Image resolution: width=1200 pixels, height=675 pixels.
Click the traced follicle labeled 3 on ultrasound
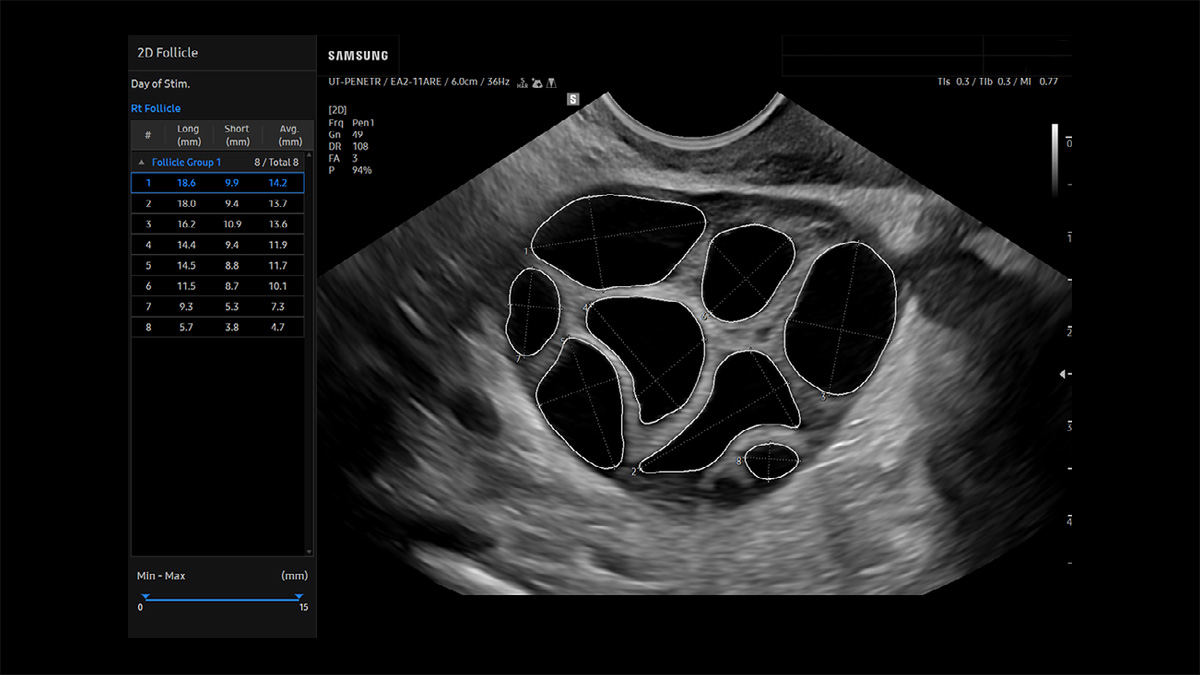(x=840, y=316)
